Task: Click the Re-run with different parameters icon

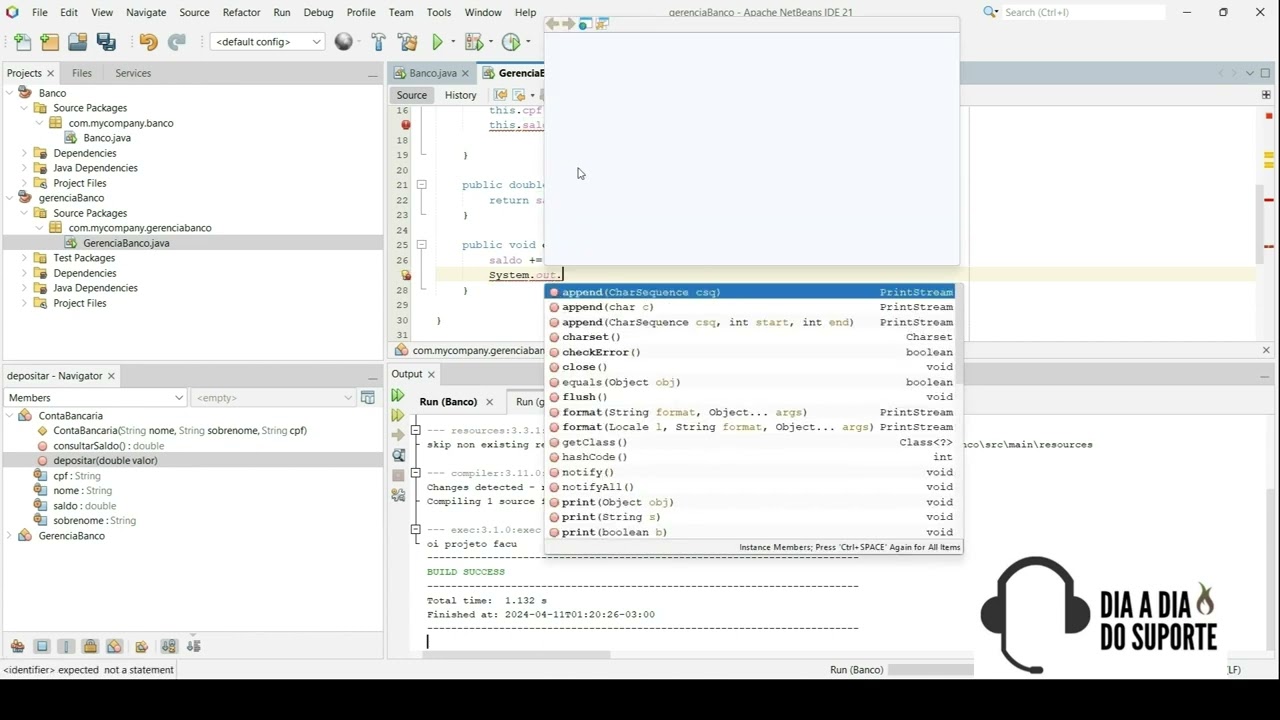Action: click(398, 415)
